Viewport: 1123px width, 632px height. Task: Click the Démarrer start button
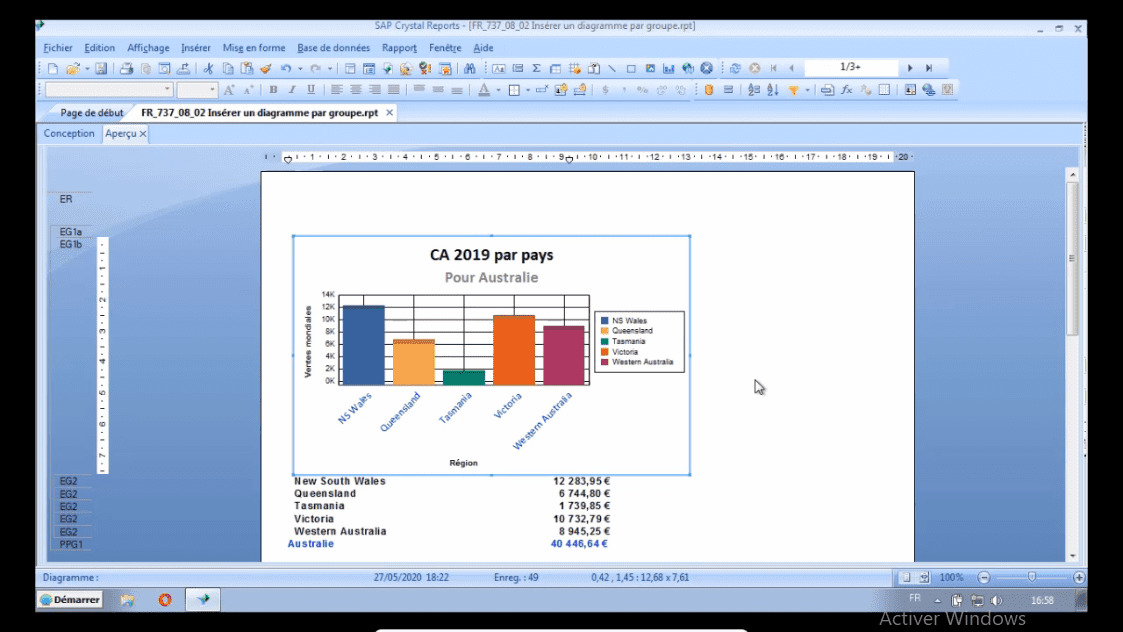coord(70,600)
